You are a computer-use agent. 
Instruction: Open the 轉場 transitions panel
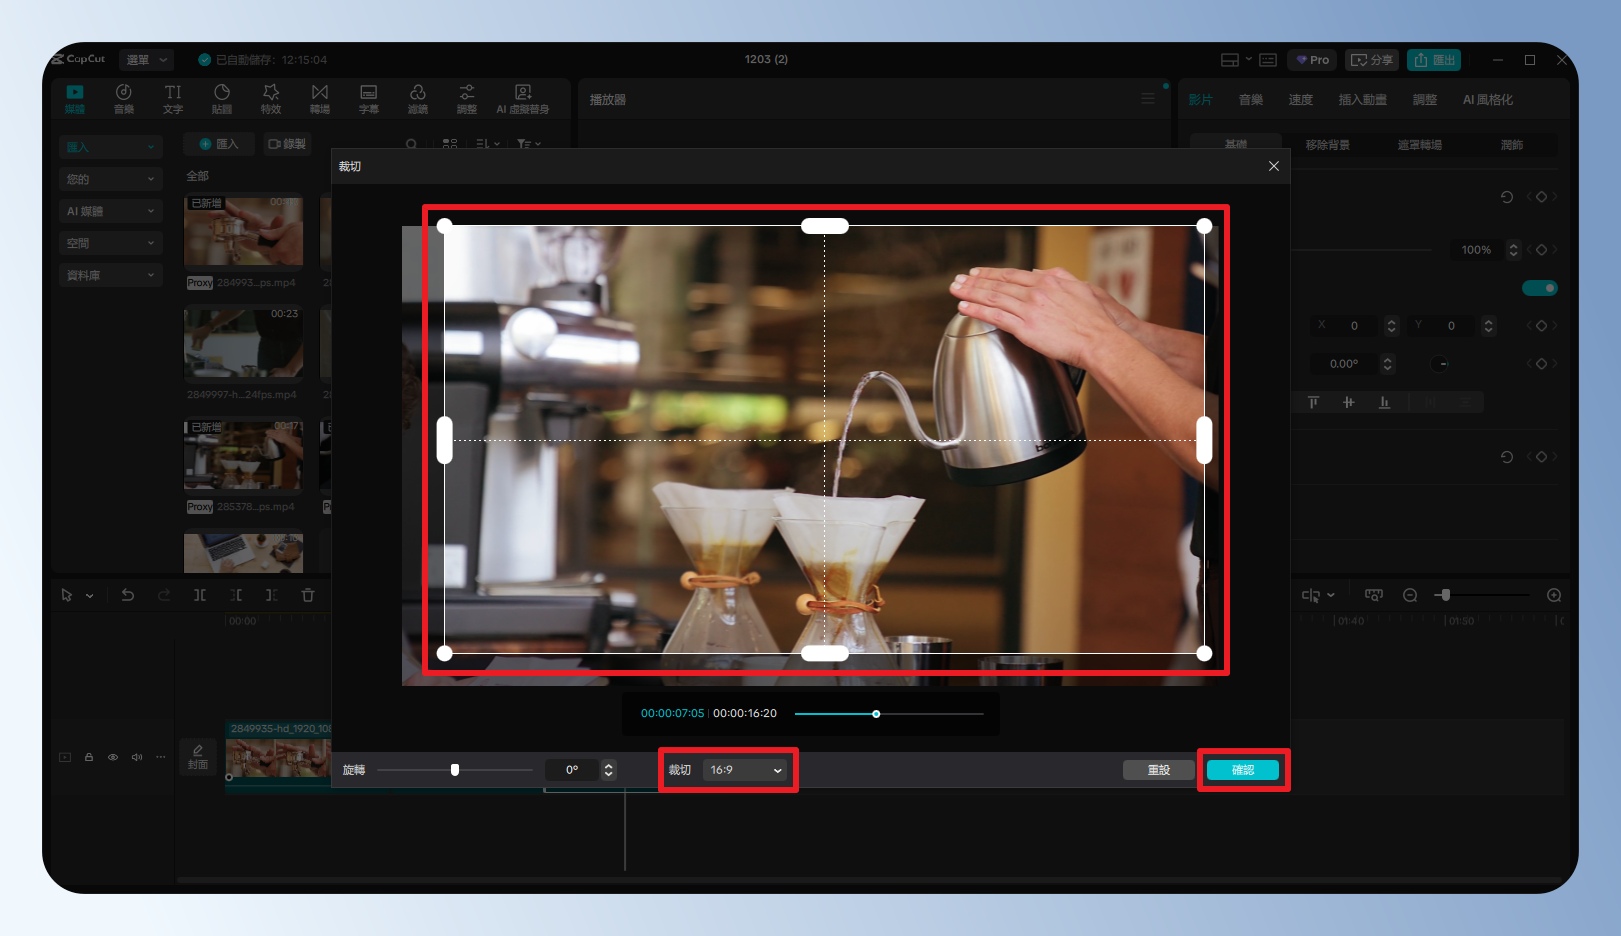pos(319,98)
